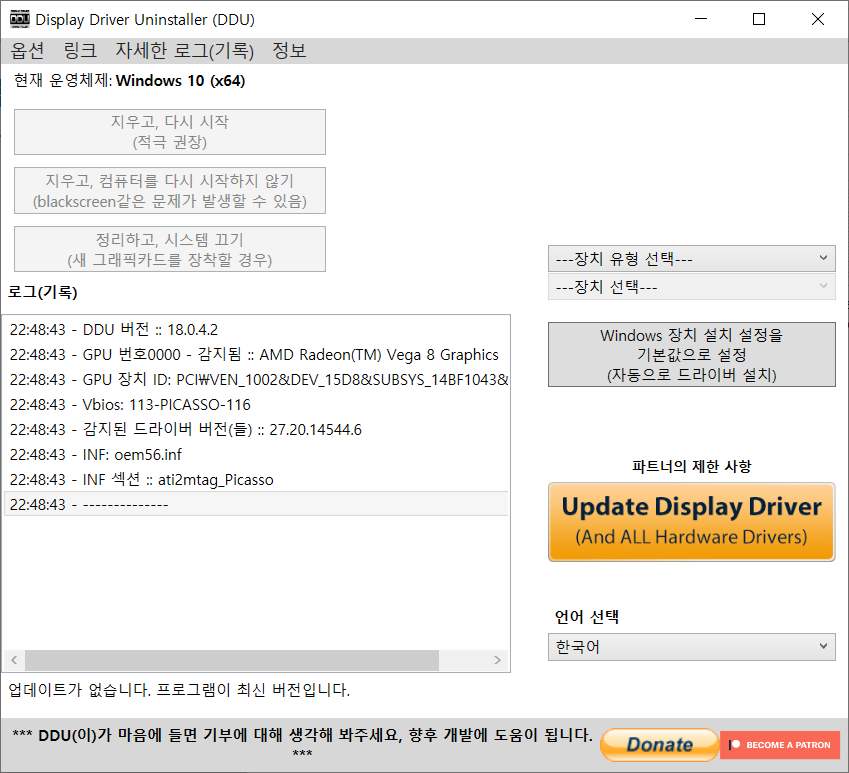Click the Donate PayPal icon
Image resolution: width=849 pixels, height=773 pixels.
coord(659,744)
